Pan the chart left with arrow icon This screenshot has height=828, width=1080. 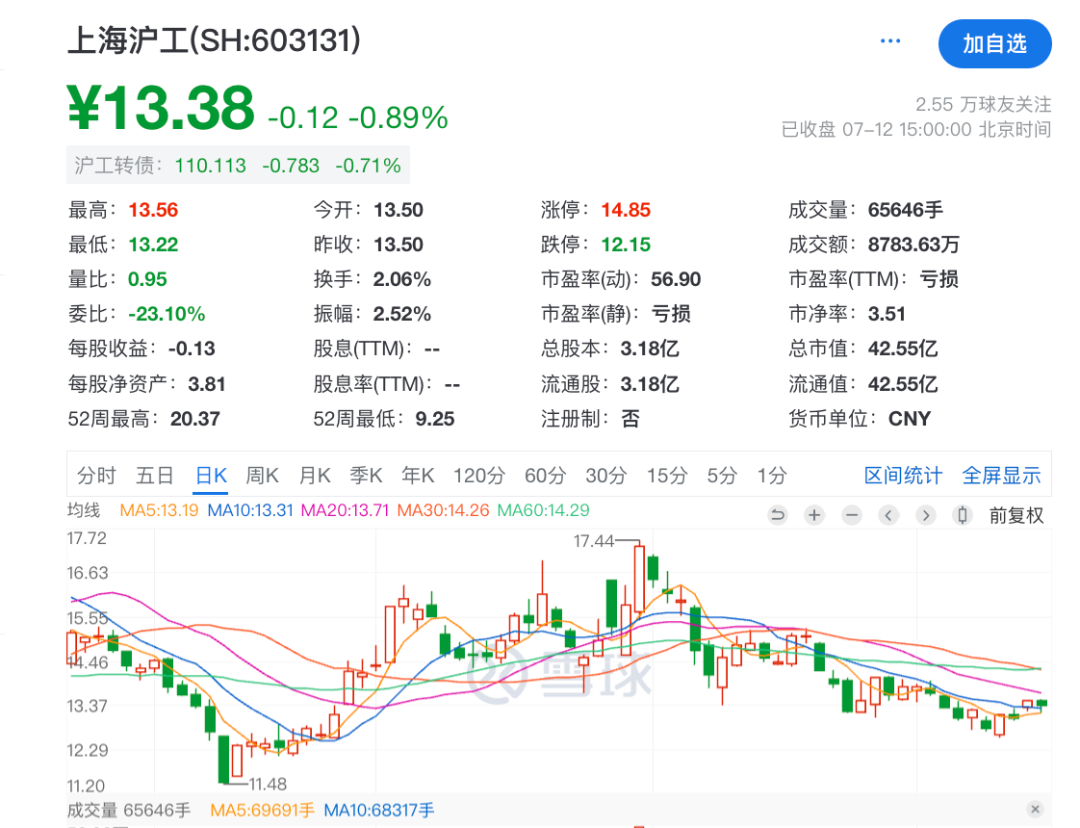(x=888, y=515)
